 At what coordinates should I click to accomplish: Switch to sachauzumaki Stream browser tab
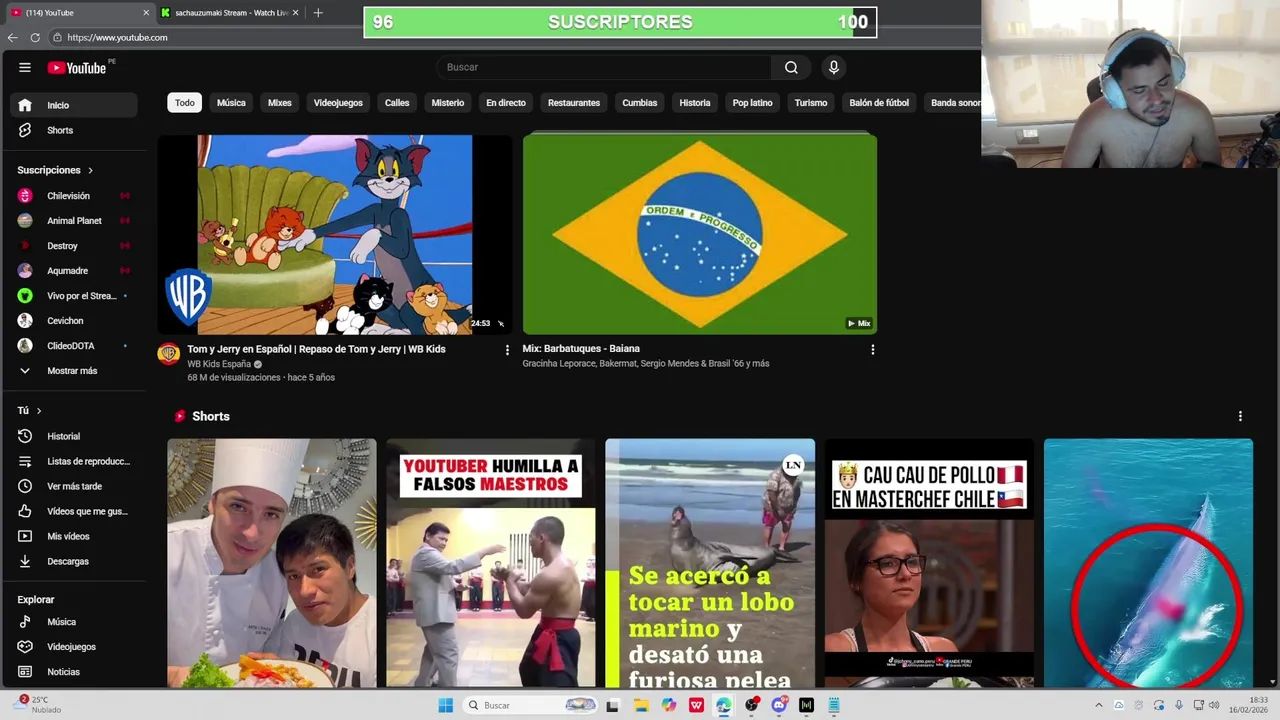(x=230, y=13)
